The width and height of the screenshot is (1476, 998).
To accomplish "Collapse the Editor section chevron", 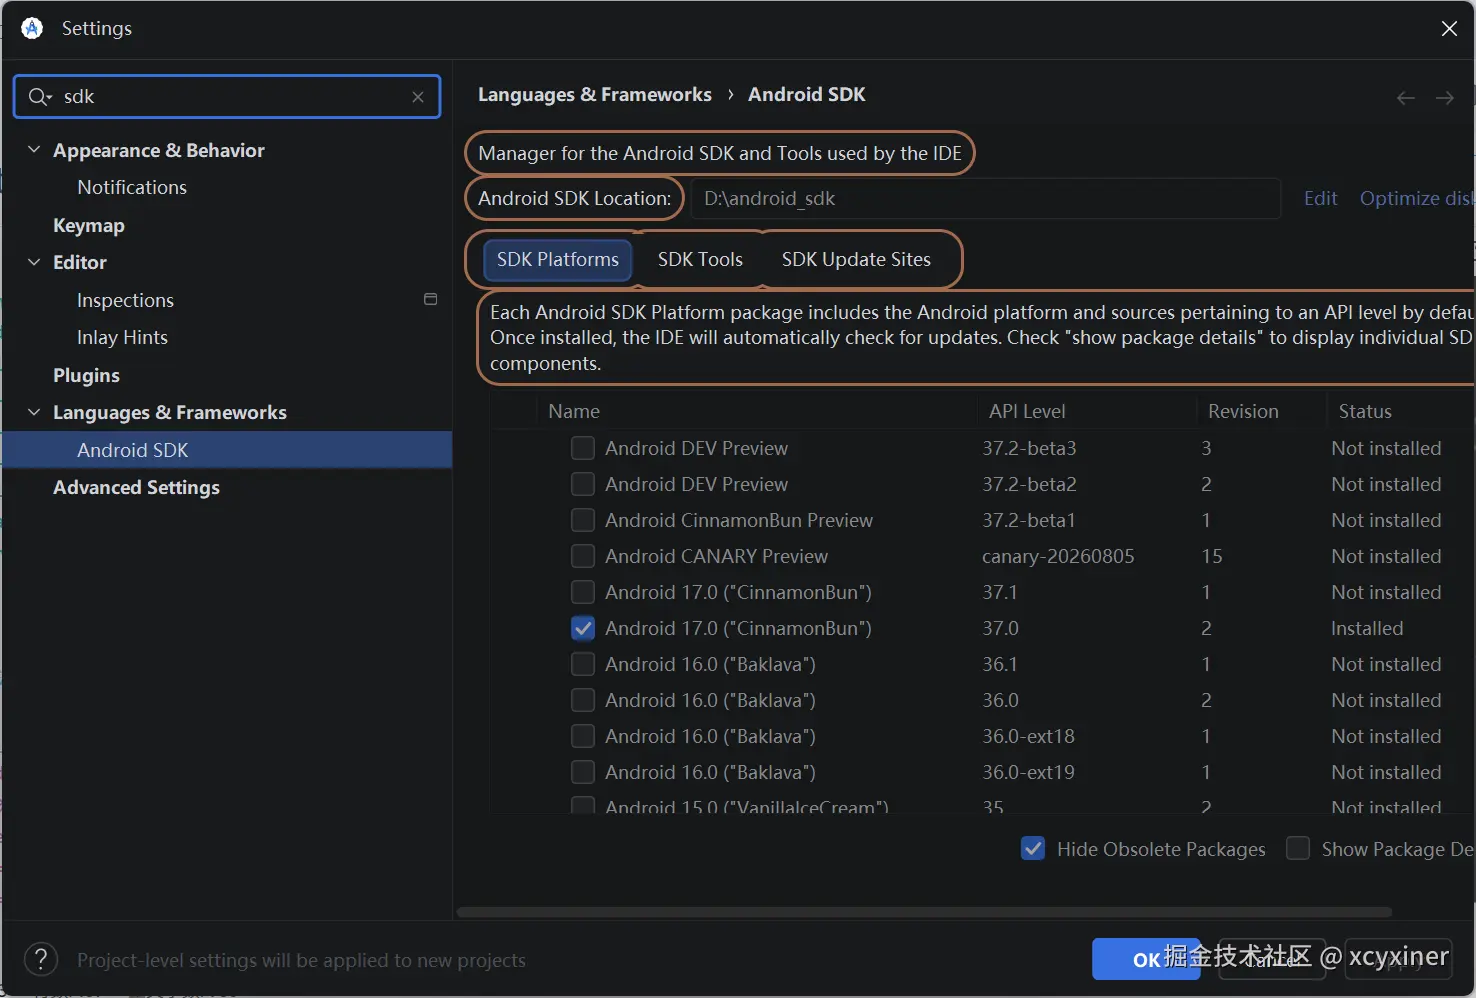I will tap(34, 262).
